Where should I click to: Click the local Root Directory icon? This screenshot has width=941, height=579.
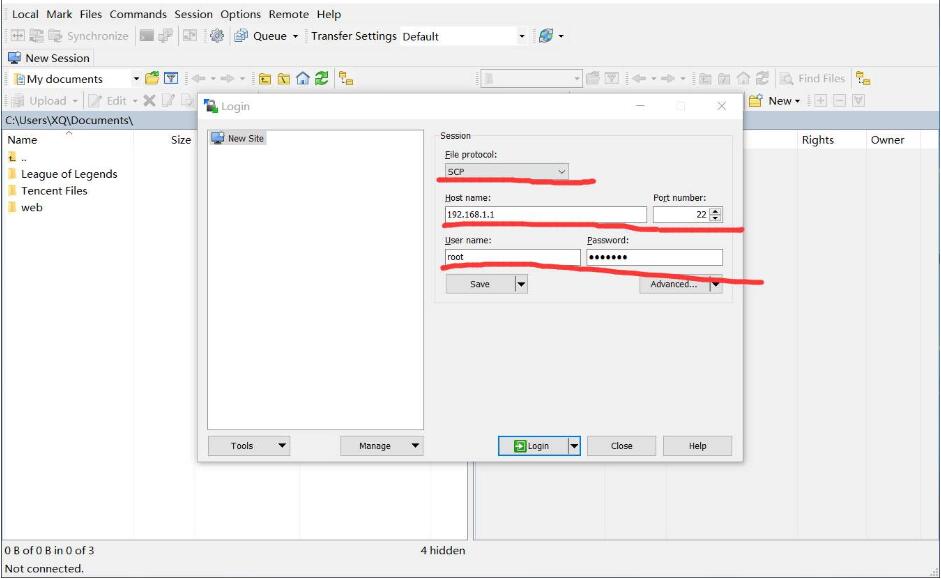pyautogui.click(x=284, y=79)
